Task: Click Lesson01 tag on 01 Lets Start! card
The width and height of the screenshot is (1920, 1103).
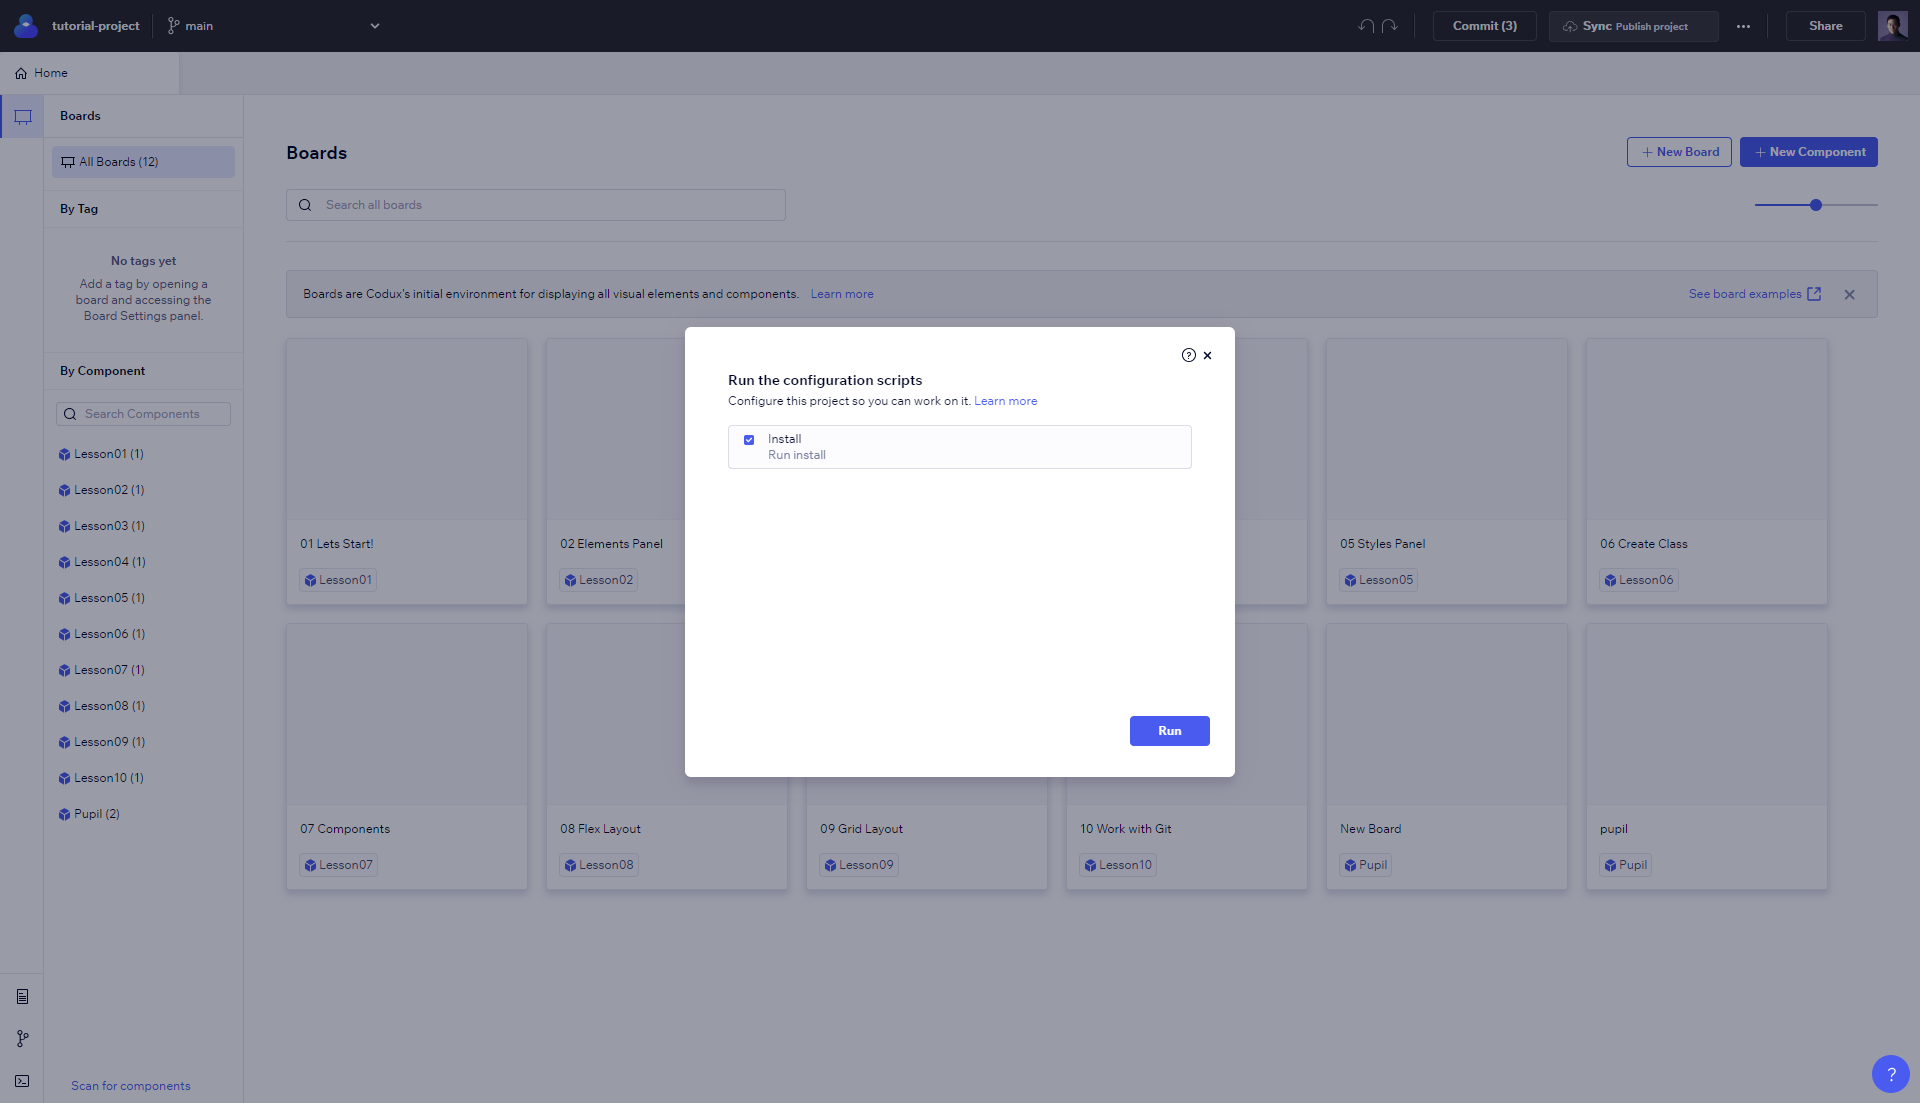Action: (x=338, y=580)
